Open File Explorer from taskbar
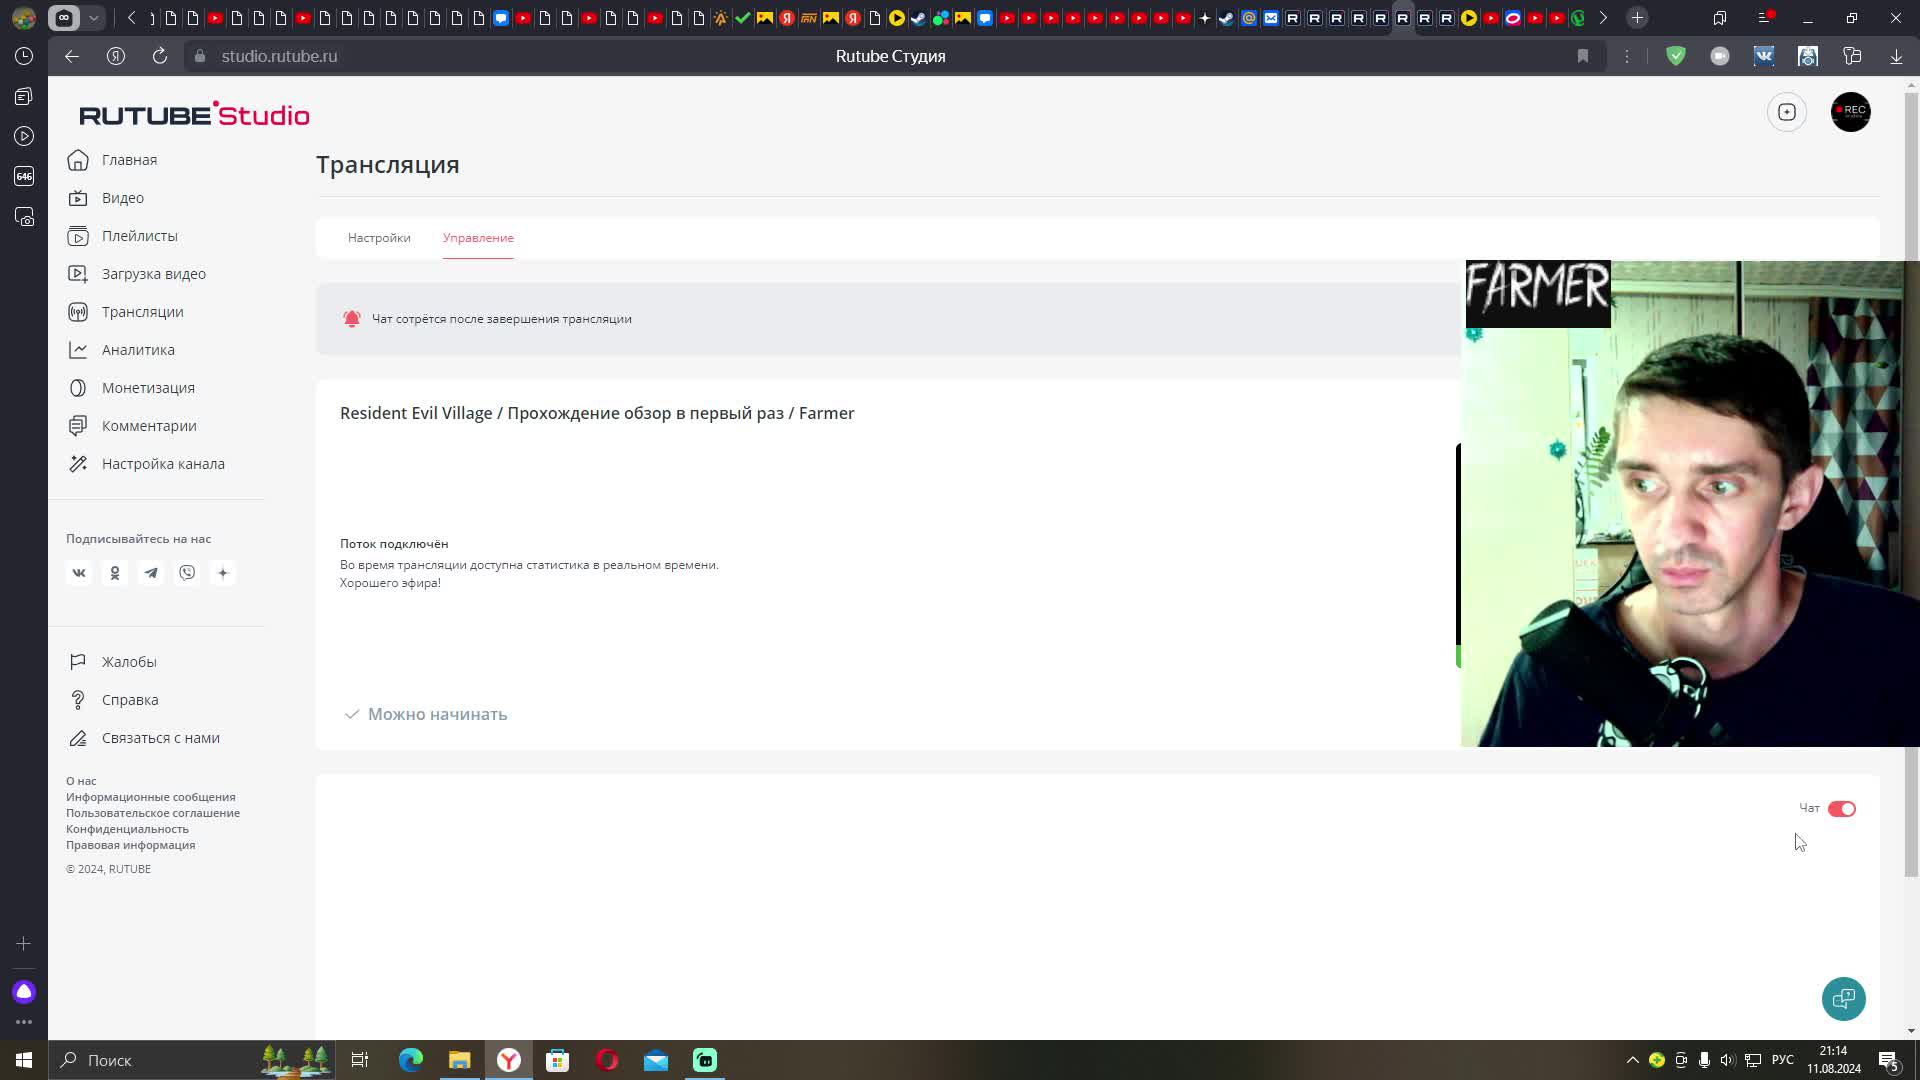Screen dimensions: 1920x1080 point(460,1060)
